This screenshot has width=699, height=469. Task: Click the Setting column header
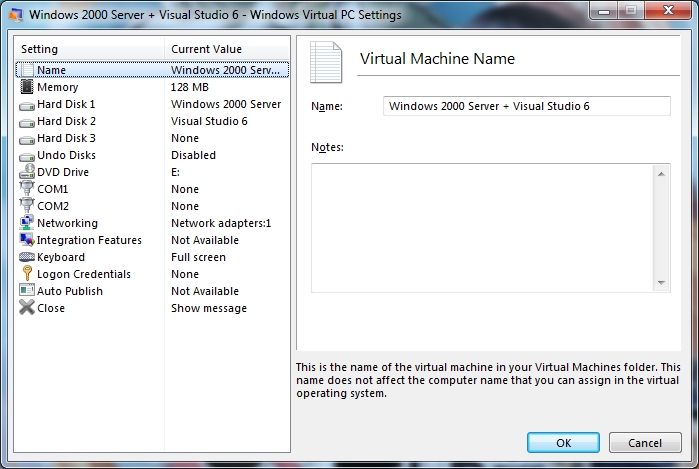pos(90,49)
